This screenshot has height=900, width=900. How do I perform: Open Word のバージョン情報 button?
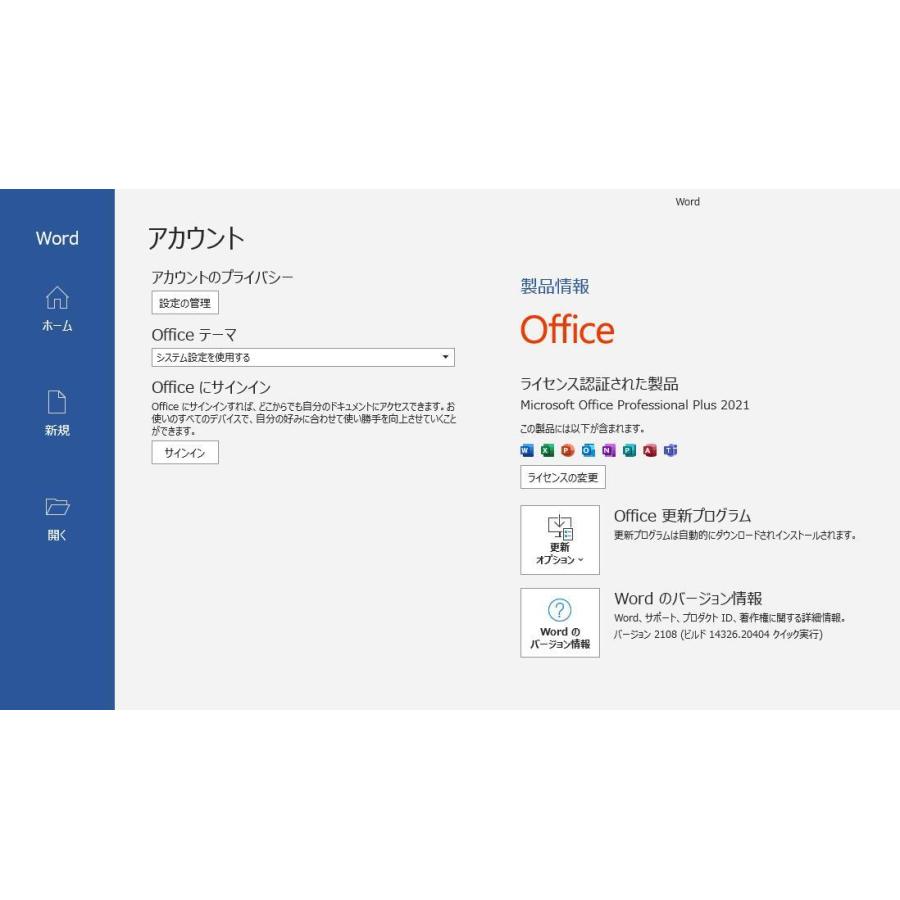[560, 623]
